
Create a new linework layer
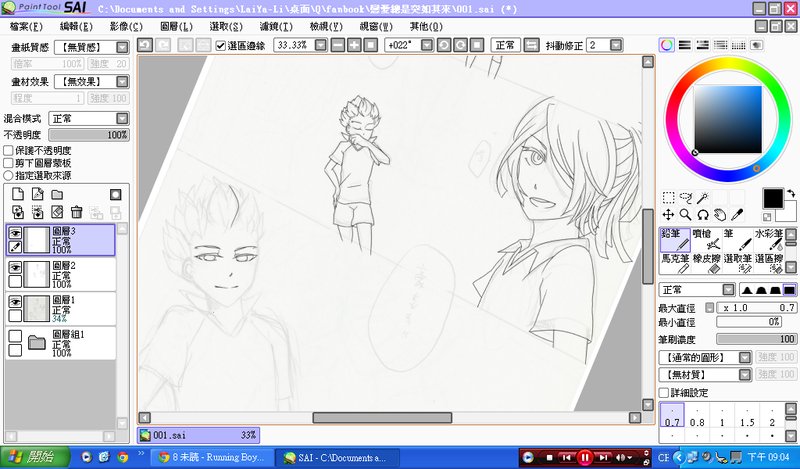coord(37,194)
